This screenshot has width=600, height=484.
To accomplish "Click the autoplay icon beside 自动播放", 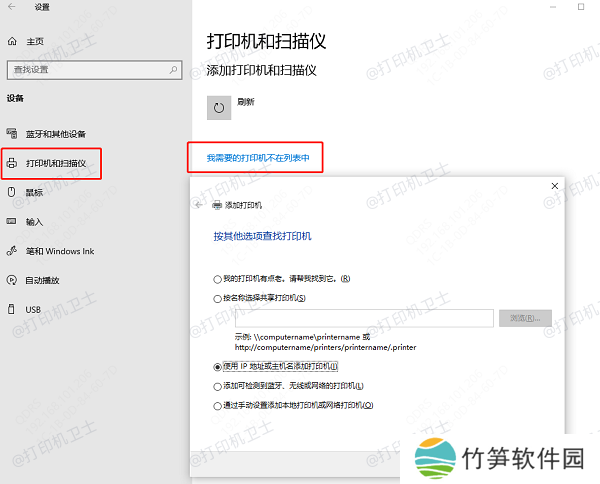I will [x=12, y=280].
